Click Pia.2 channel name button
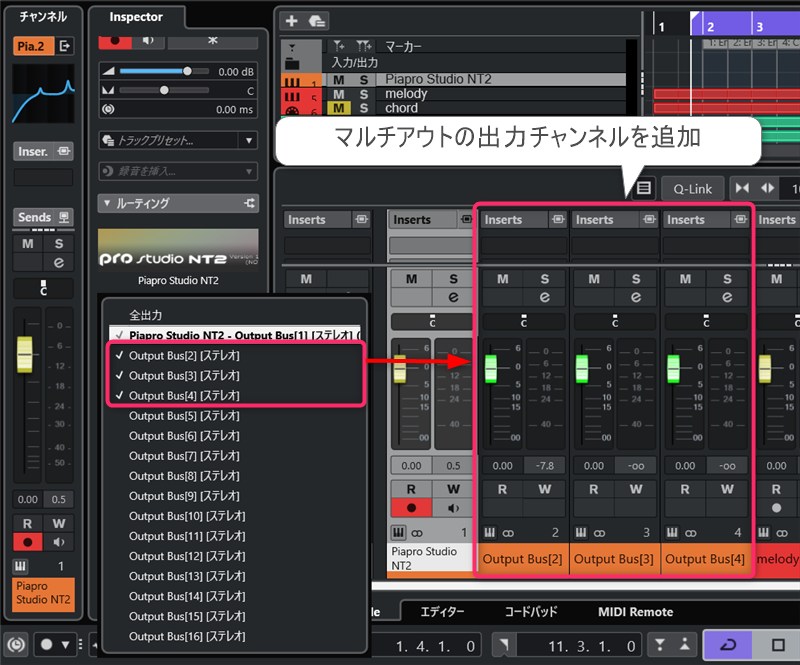The height and width of the screenshot is (665, 800). point(33,46)
